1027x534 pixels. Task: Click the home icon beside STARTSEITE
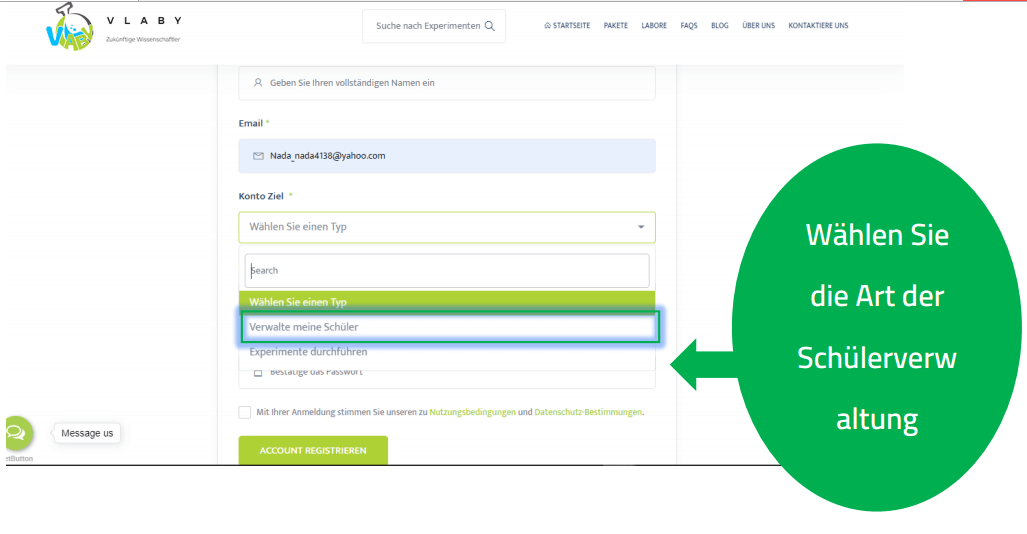click(x=547, y=26)
